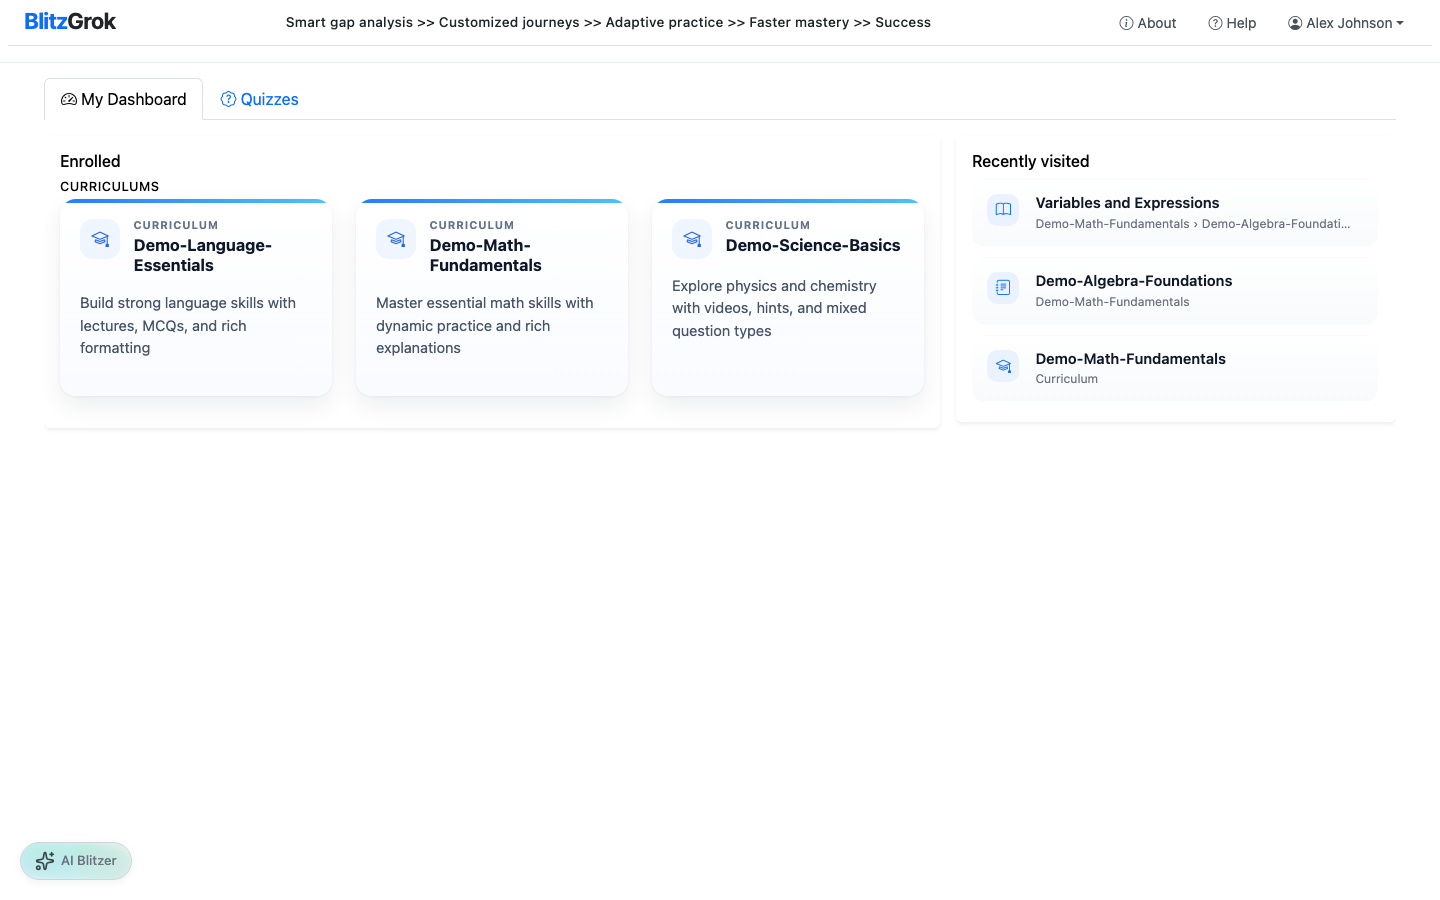Click the Enrolled section heading
This screenshot has width=1440, height=900.
coord(90,161)
